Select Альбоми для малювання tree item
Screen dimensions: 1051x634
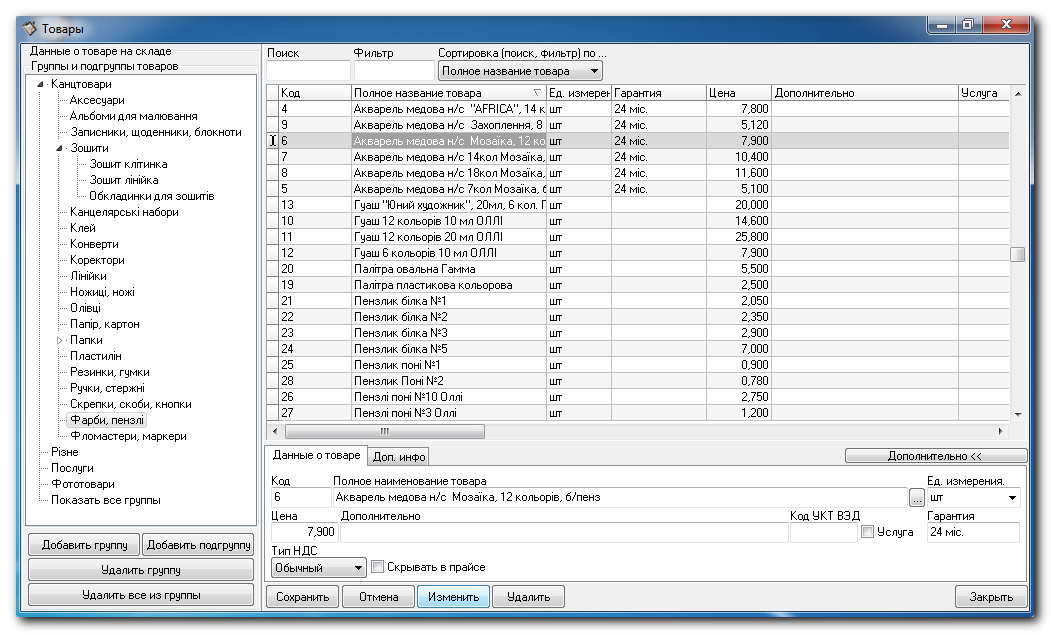pyautogui.click(x=133, y=117)
